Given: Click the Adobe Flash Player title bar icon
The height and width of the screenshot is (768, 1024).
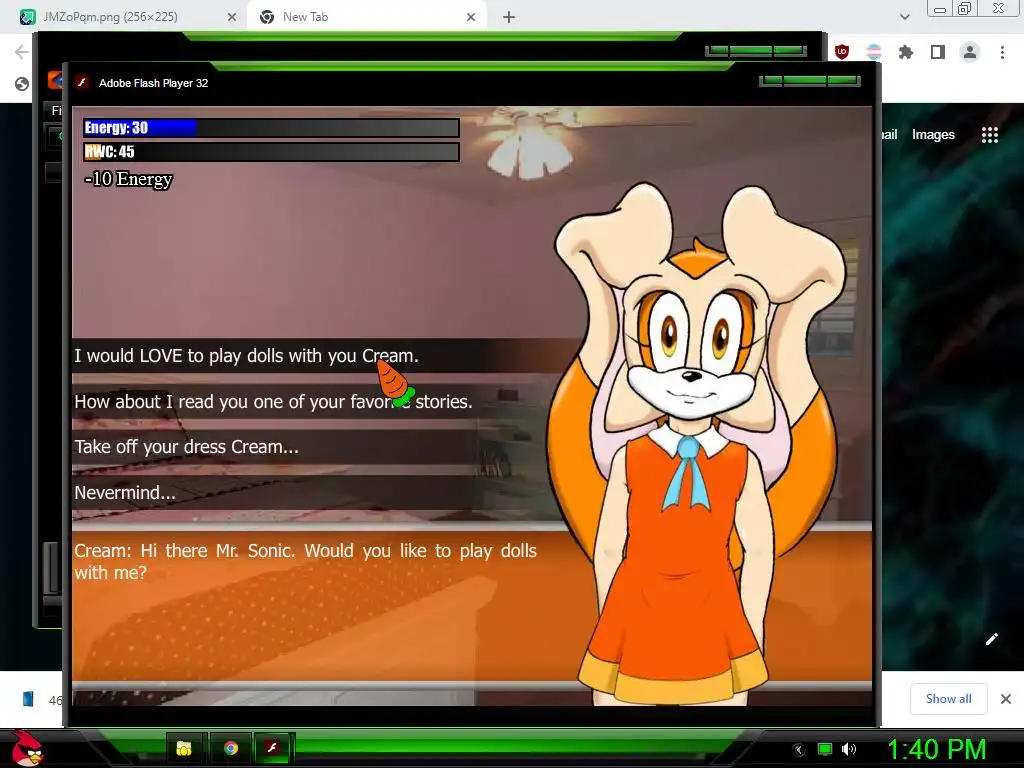Looking at the screenshot, I should pyautogui.click(x=82, y=82).
